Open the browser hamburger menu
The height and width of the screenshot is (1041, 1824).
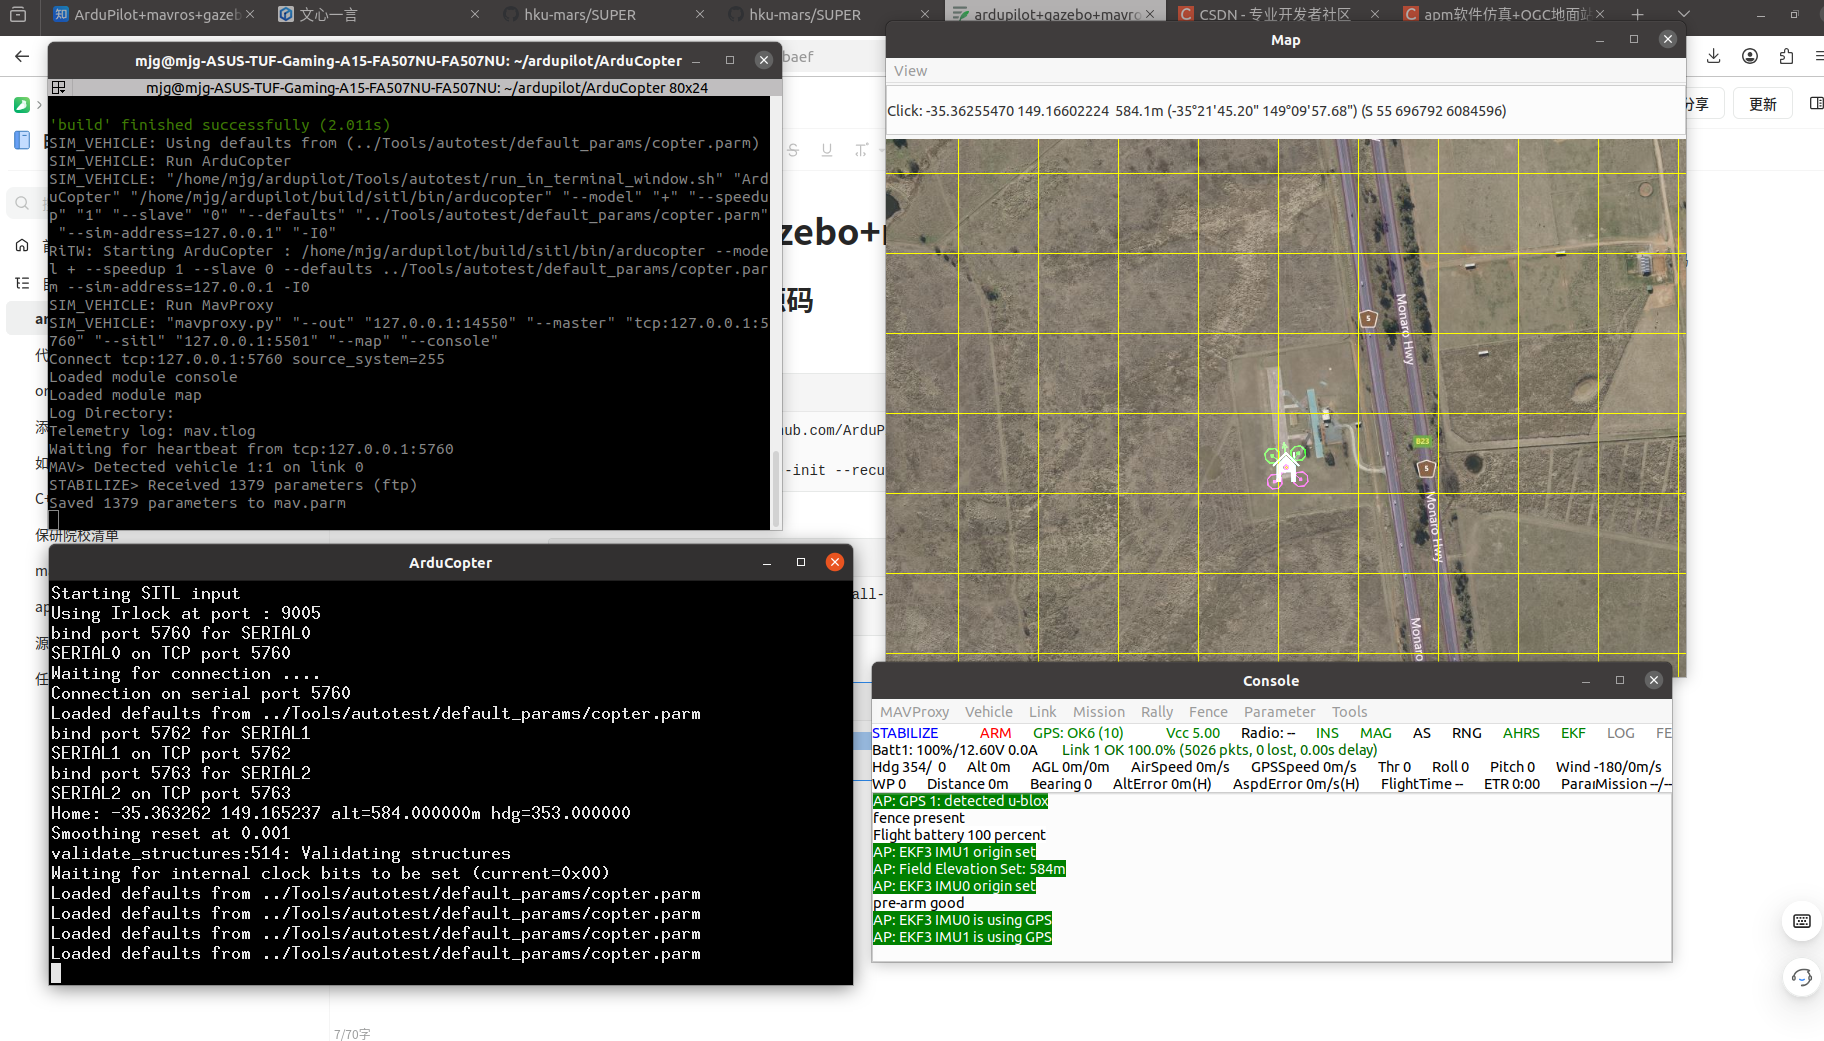(x=1818, y=56)
